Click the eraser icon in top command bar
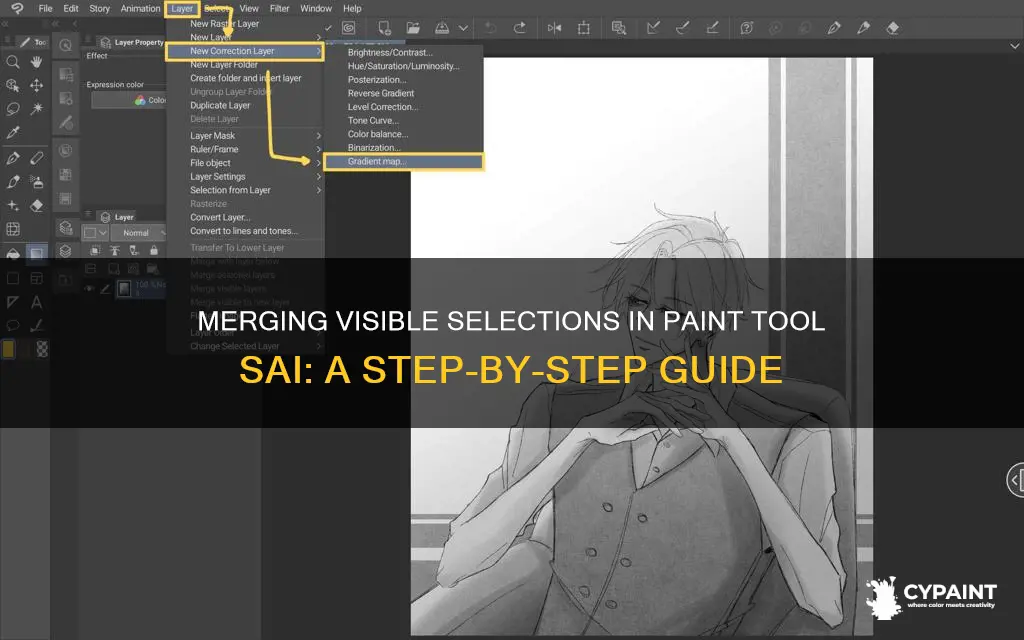 pos(893,28)
